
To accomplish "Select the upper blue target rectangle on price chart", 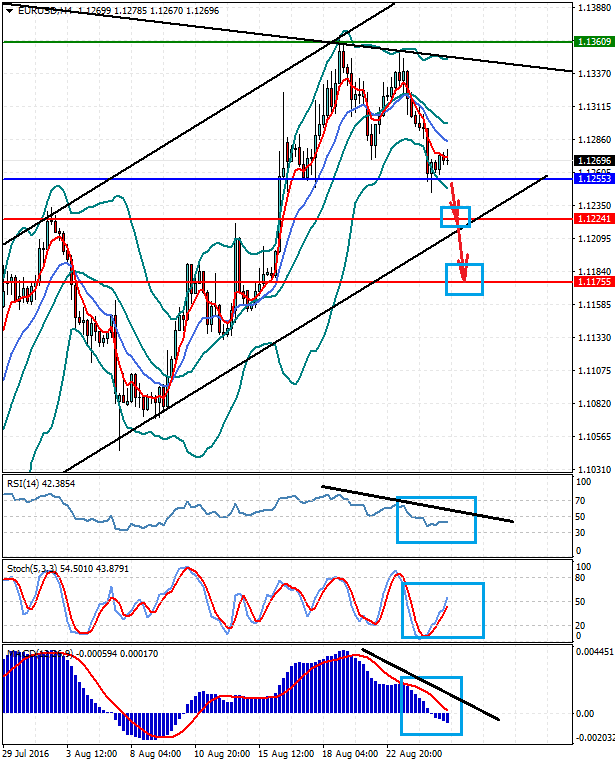I will pyautogui.click(x=455, y=215).
